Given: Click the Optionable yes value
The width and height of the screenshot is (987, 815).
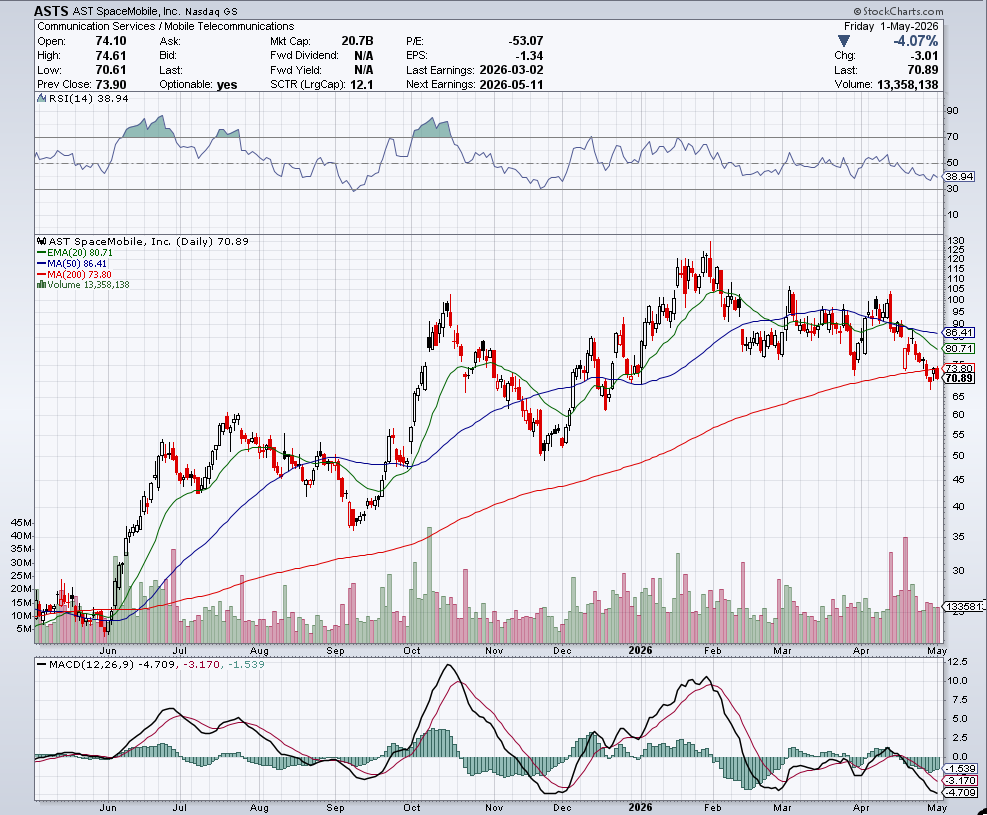Looking at the screenshot, I should pyautogui.click(x=227, y=84).
